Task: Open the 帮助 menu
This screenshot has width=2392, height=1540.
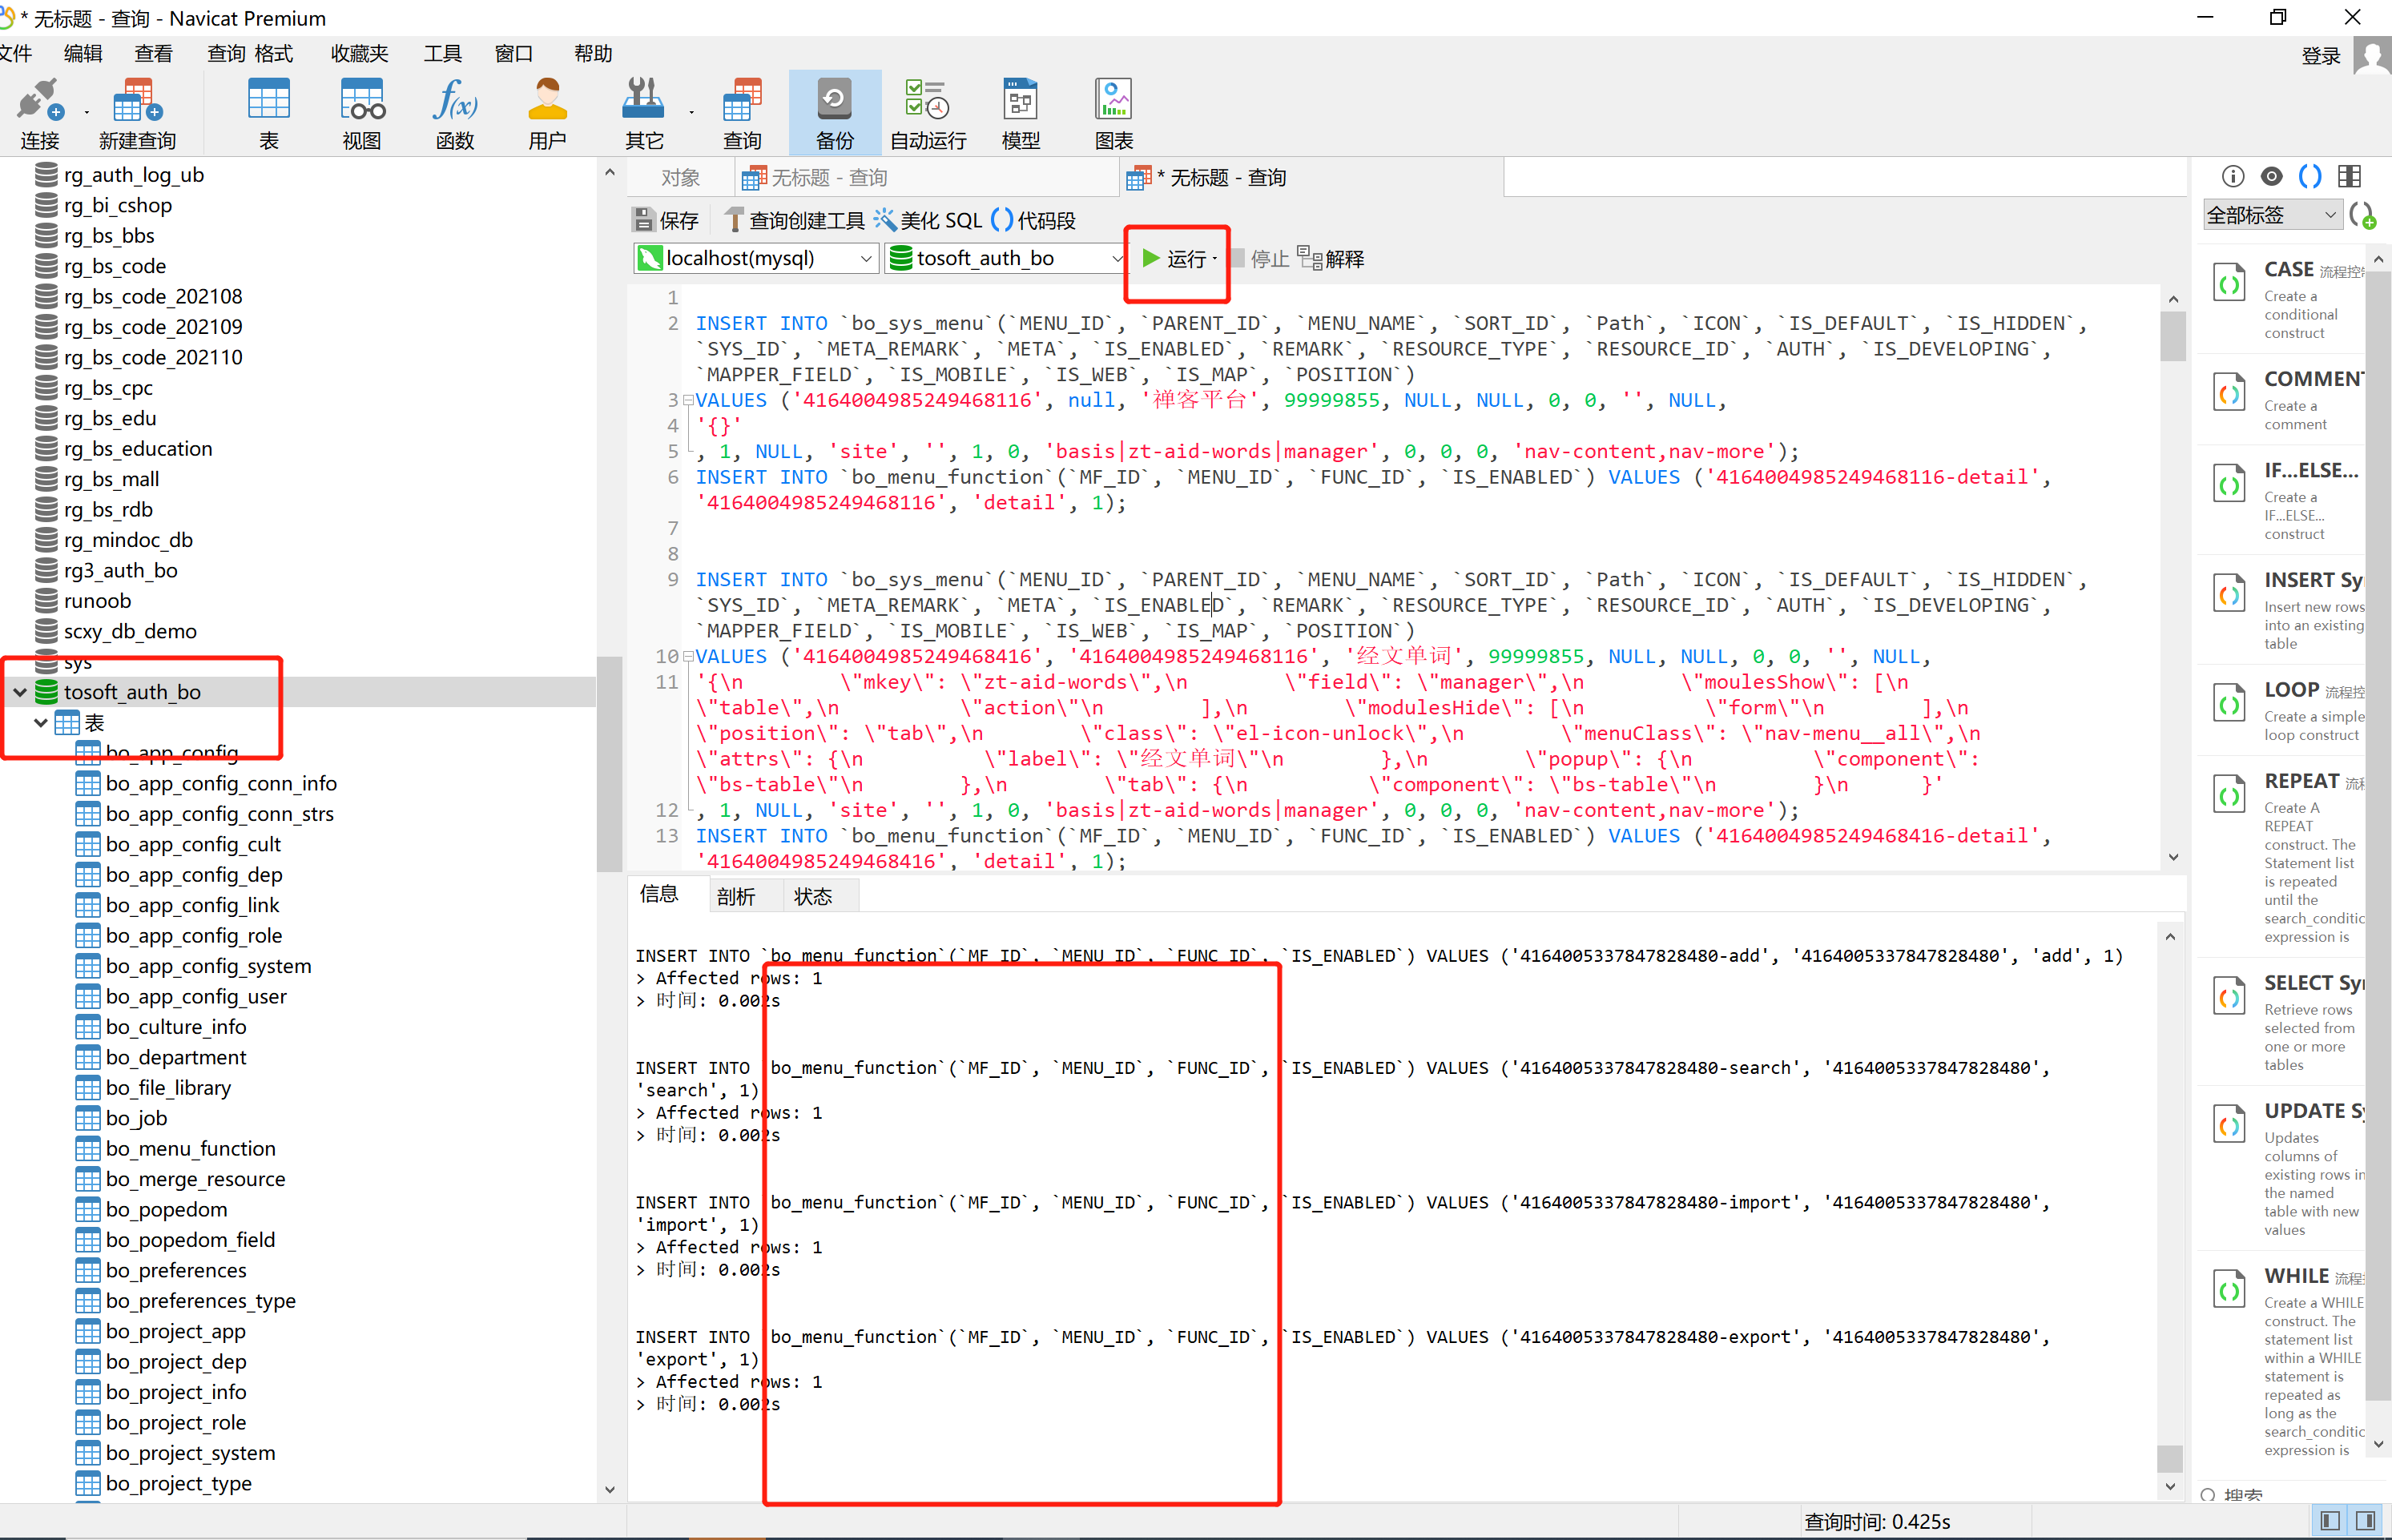Action: coord(593,53)
